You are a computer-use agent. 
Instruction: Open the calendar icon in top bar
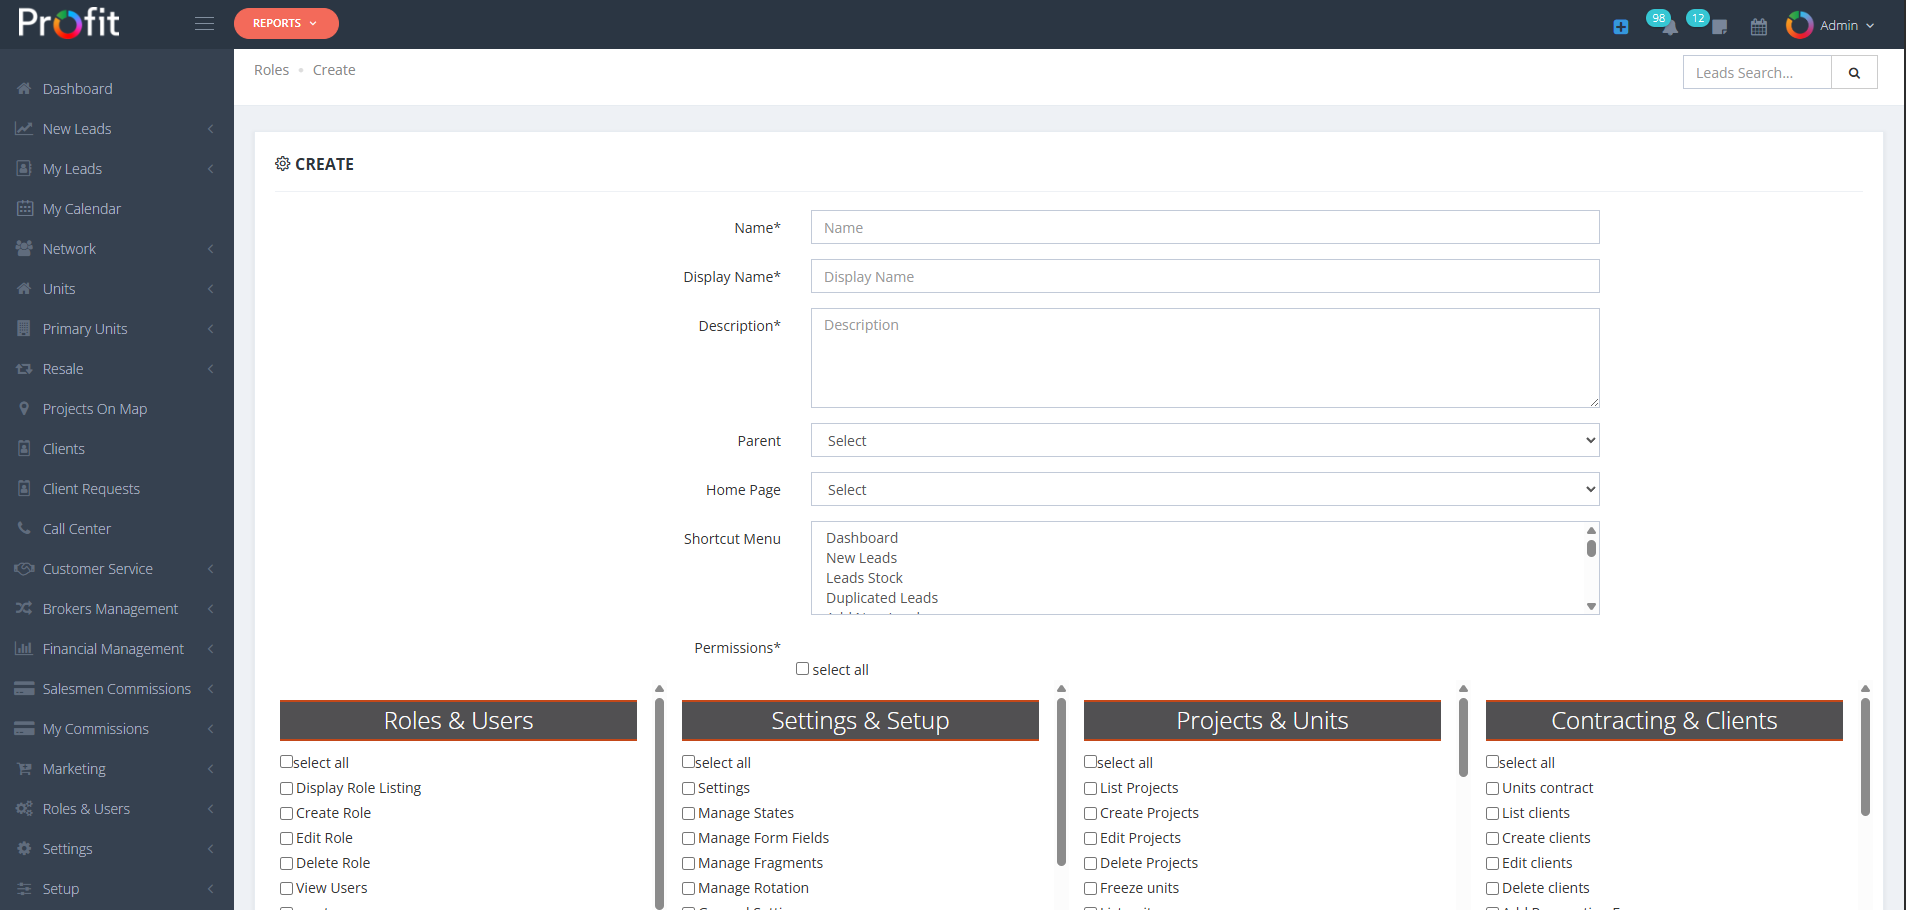pos(1759,27)
